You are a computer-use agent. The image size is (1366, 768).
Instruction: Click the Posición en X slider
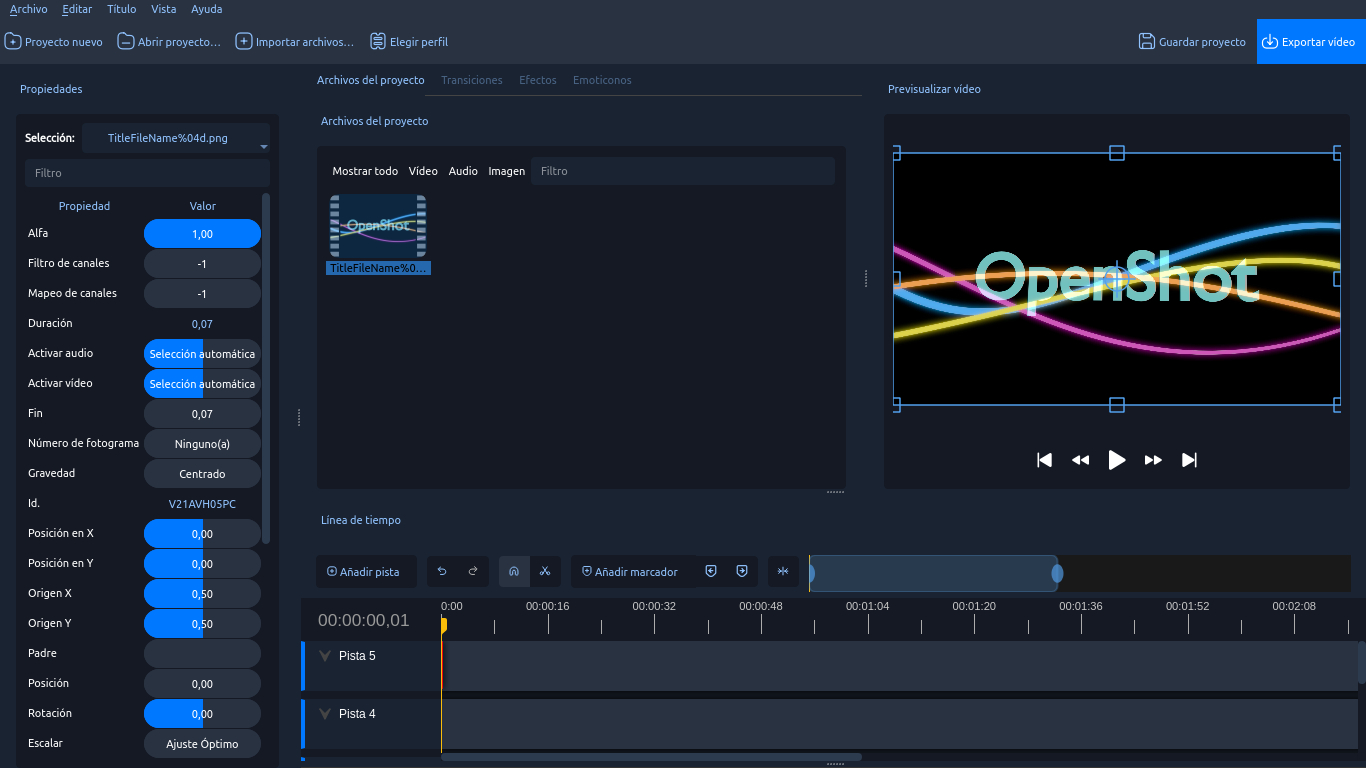click(202, 534)
